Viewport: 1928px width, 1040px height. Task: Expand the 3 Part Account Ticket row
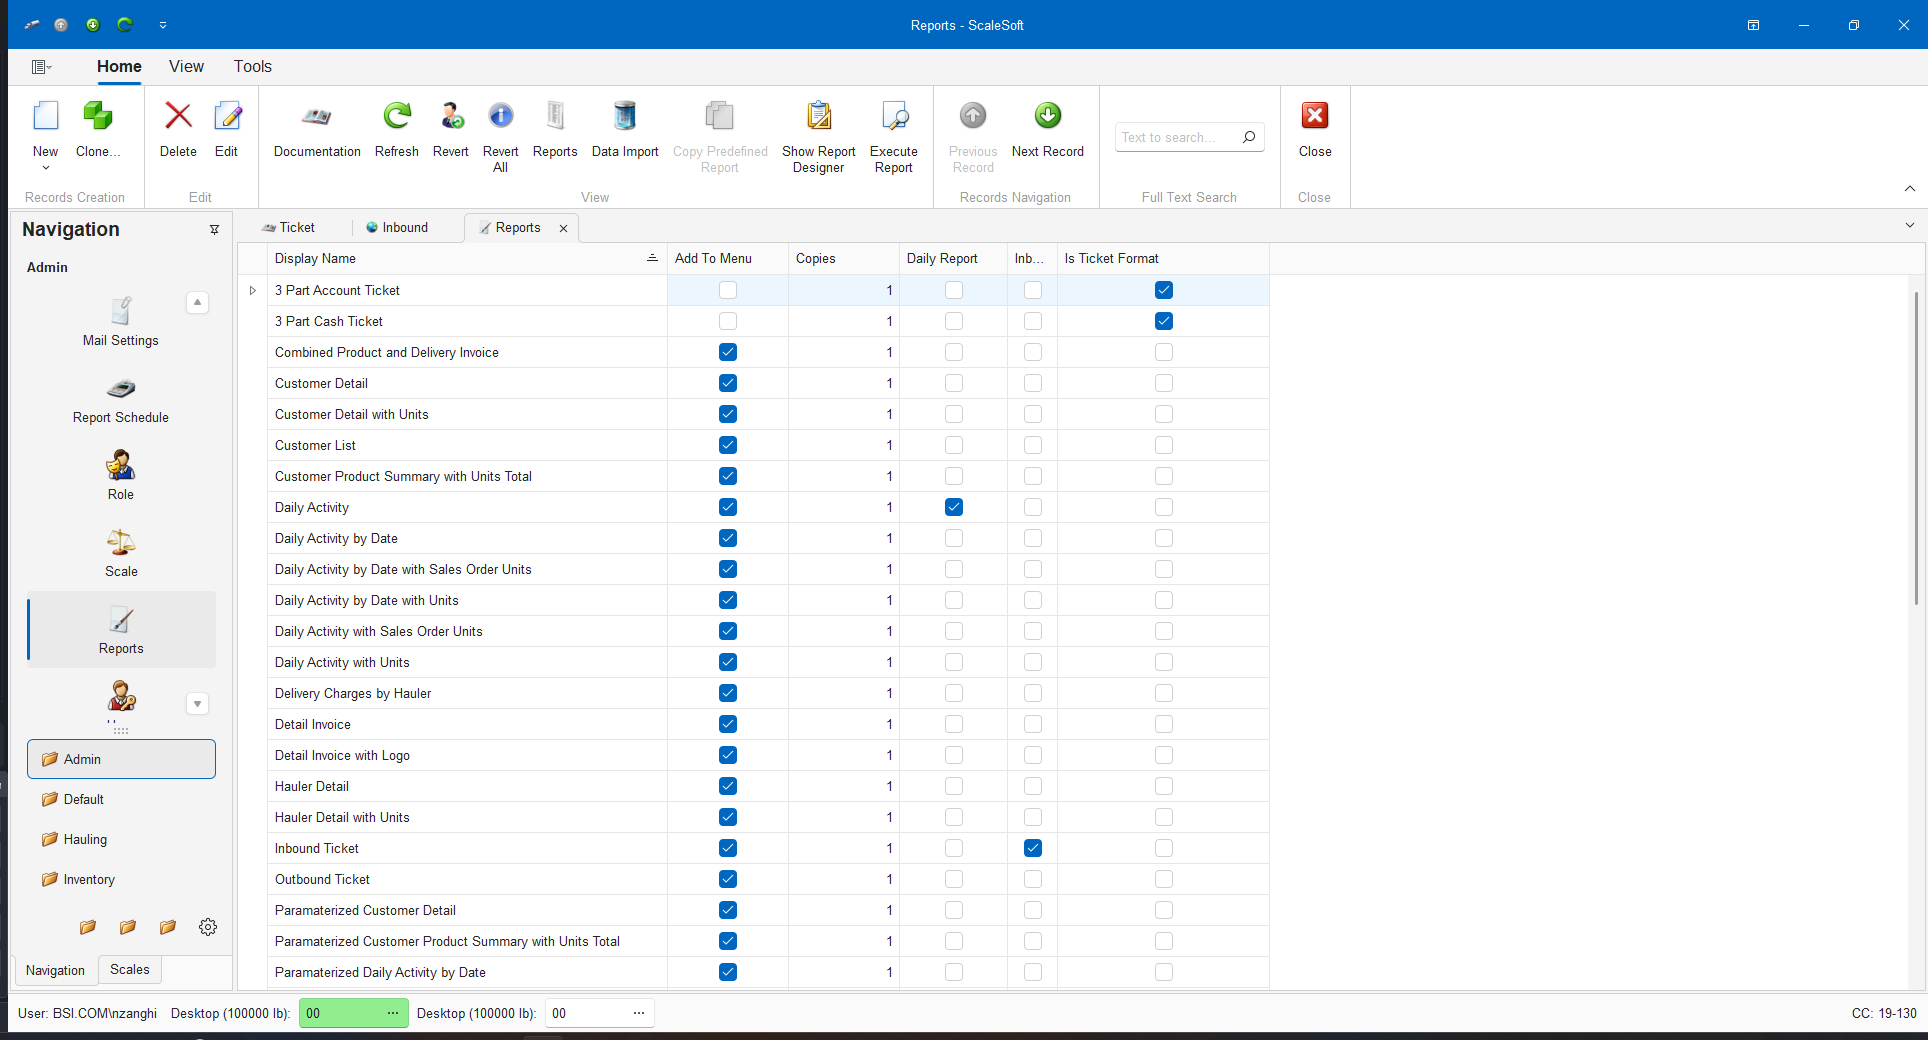pos(253,290)
